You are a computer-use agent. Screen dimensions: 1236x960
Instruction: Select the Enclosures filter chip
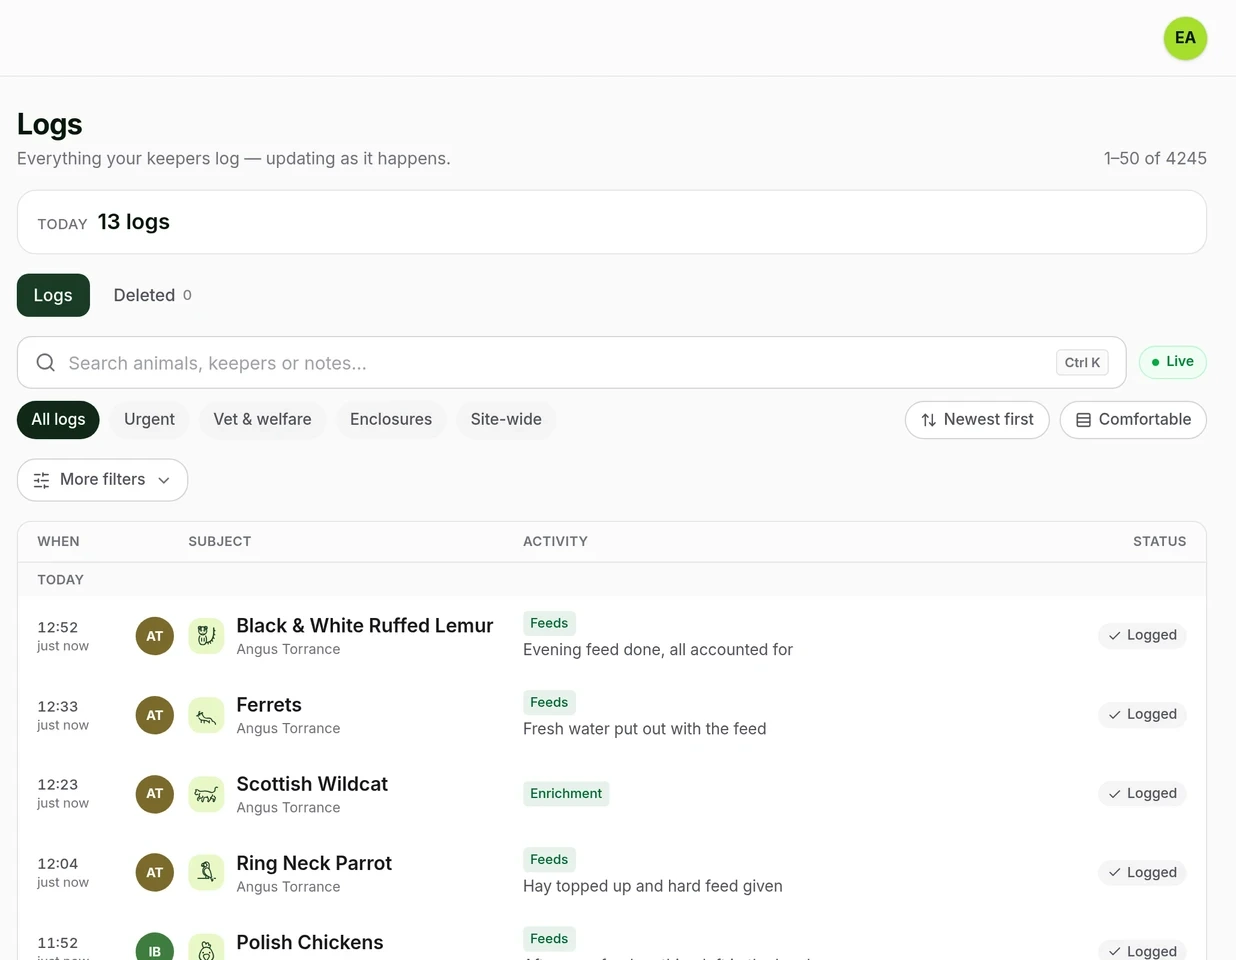point(391,419)
